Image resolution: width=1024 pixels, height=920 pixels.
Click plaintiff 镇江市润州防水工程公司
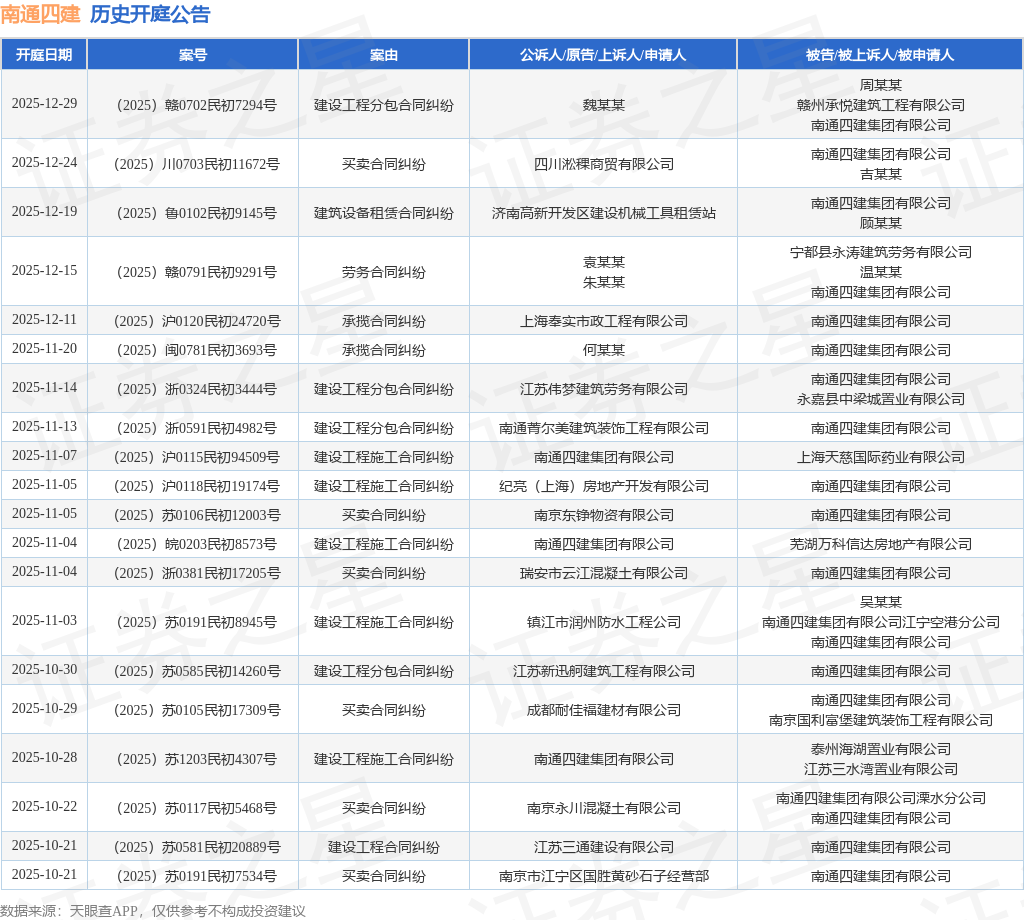[x=603, y=622]
